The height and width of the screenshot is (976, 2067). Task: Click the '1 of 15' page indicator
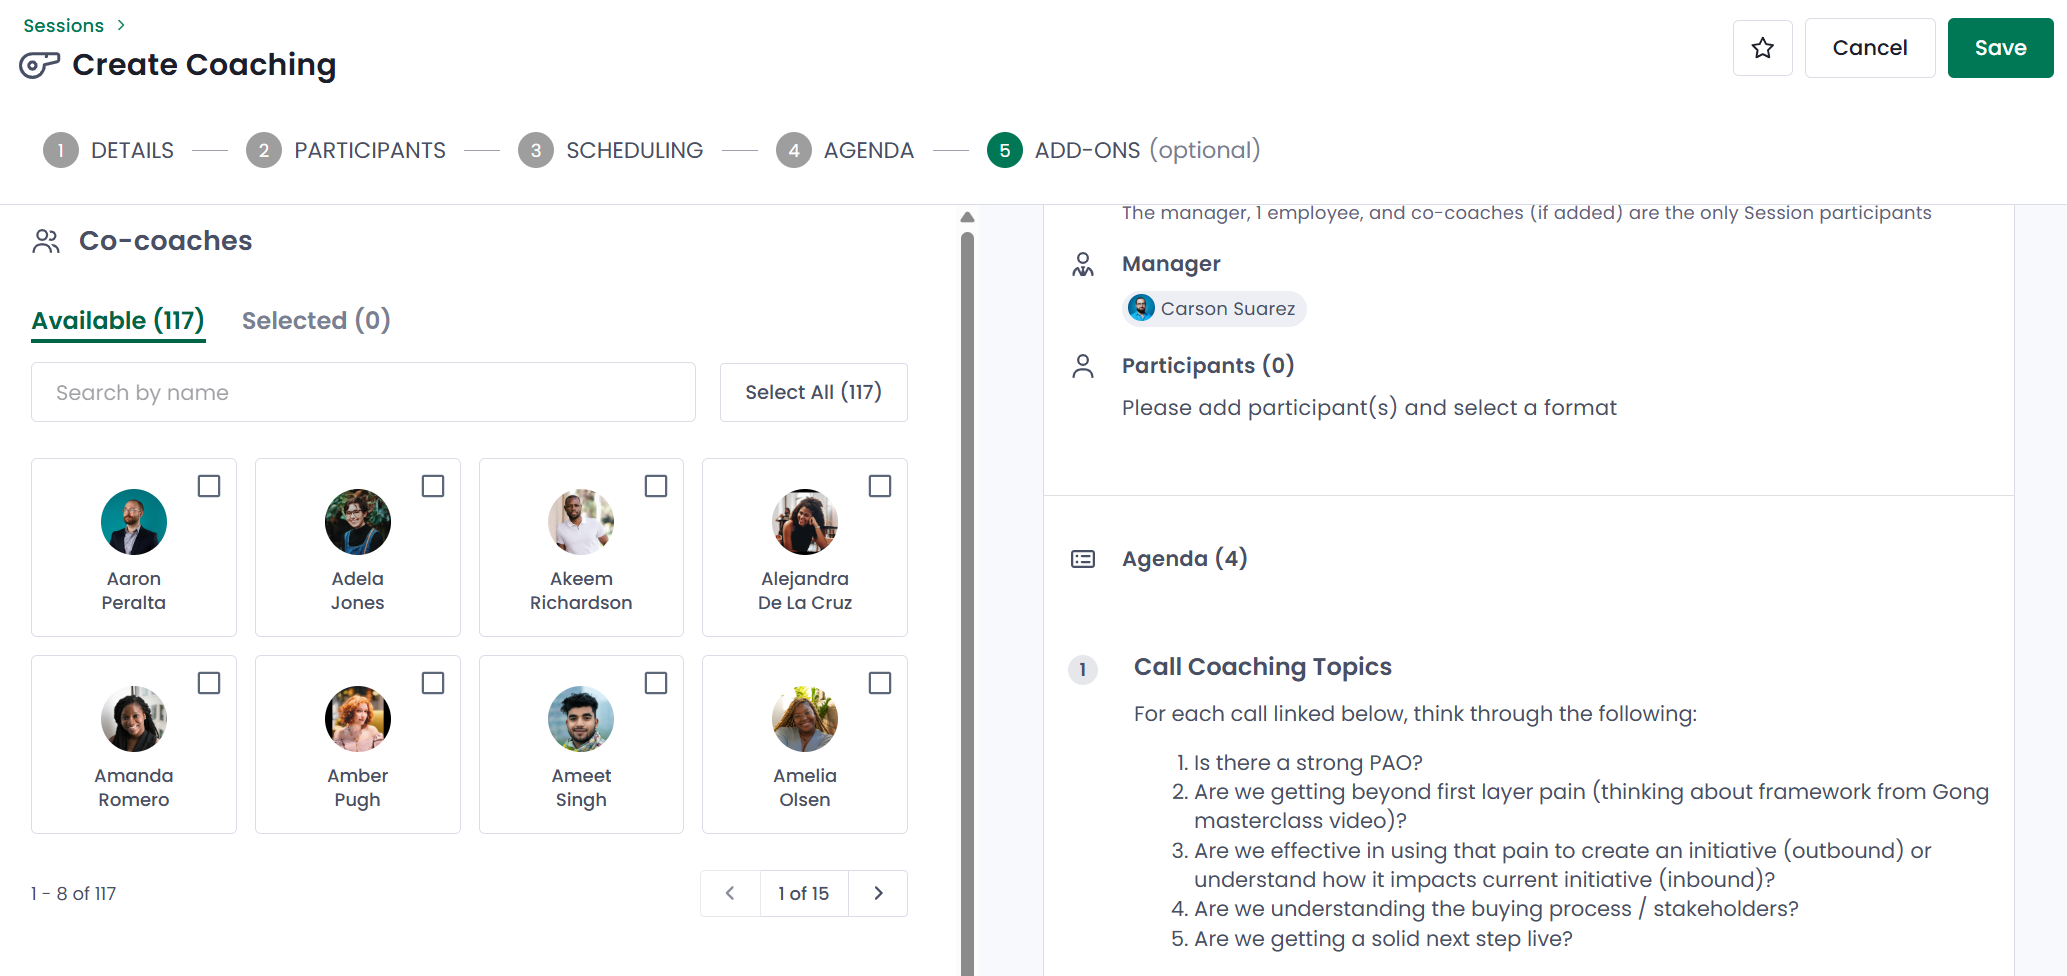tap(804, 893)
